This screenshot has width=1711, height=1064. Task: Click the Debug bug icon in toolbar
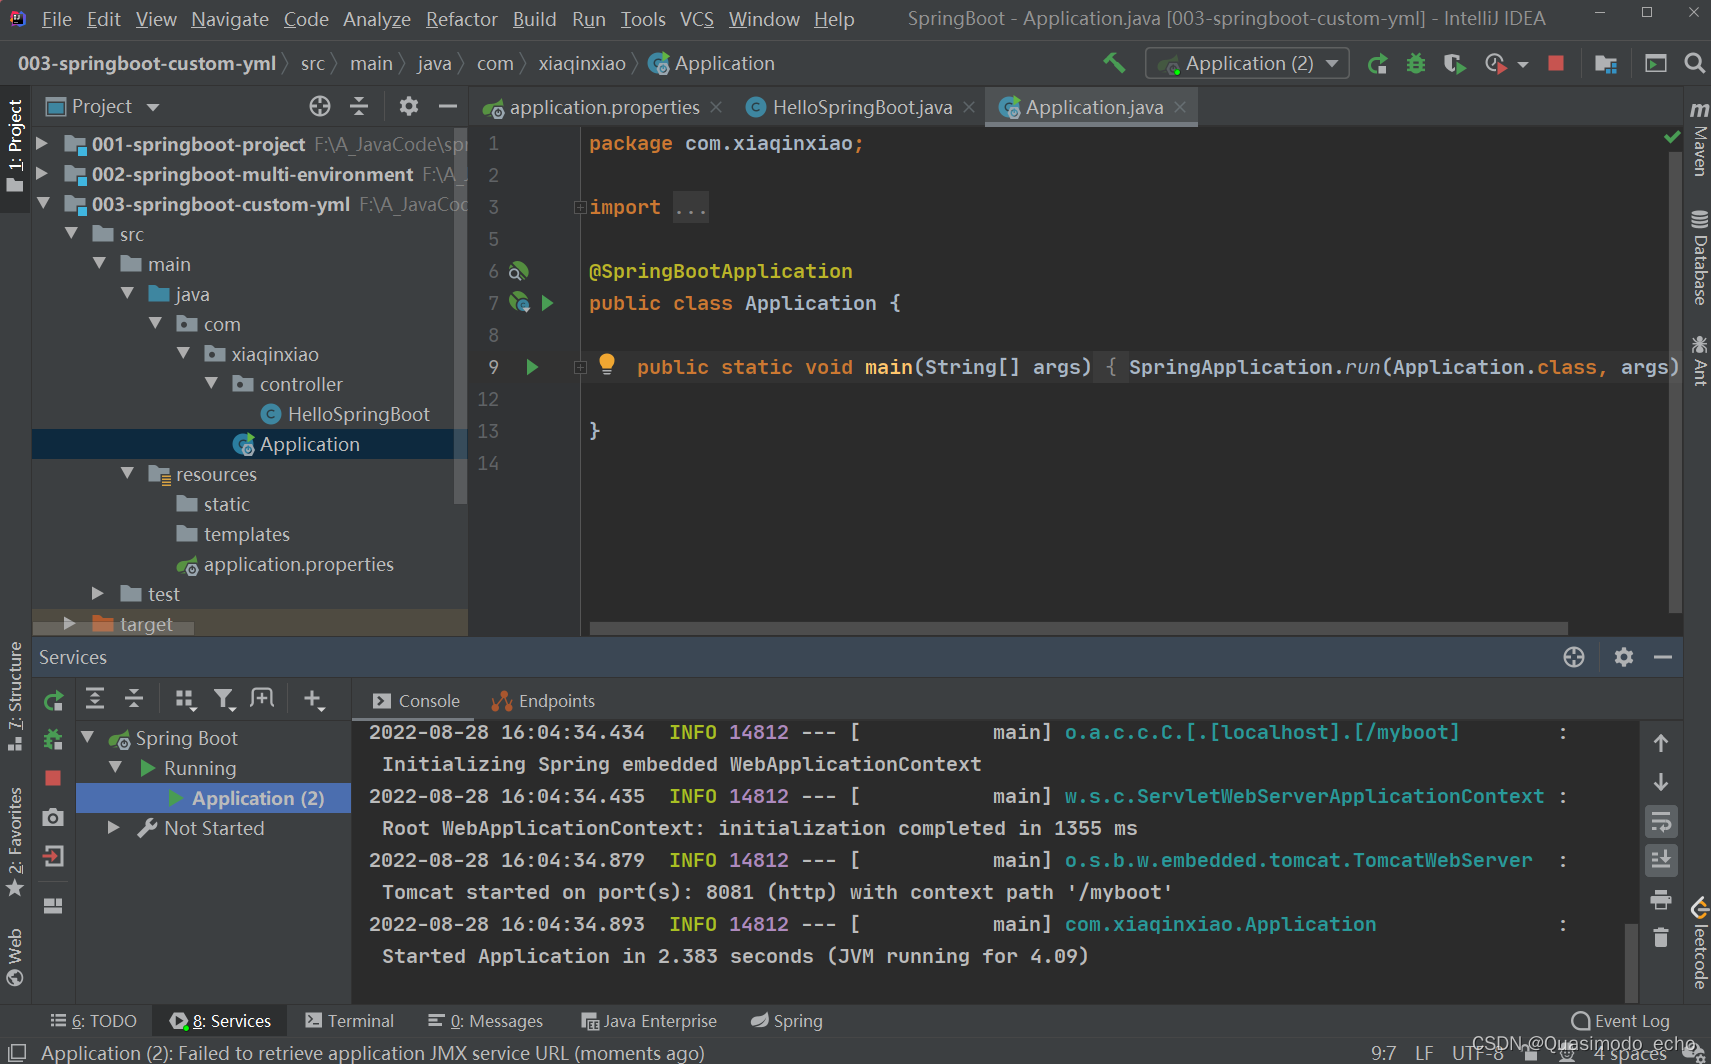click(x=1416, y=64)
